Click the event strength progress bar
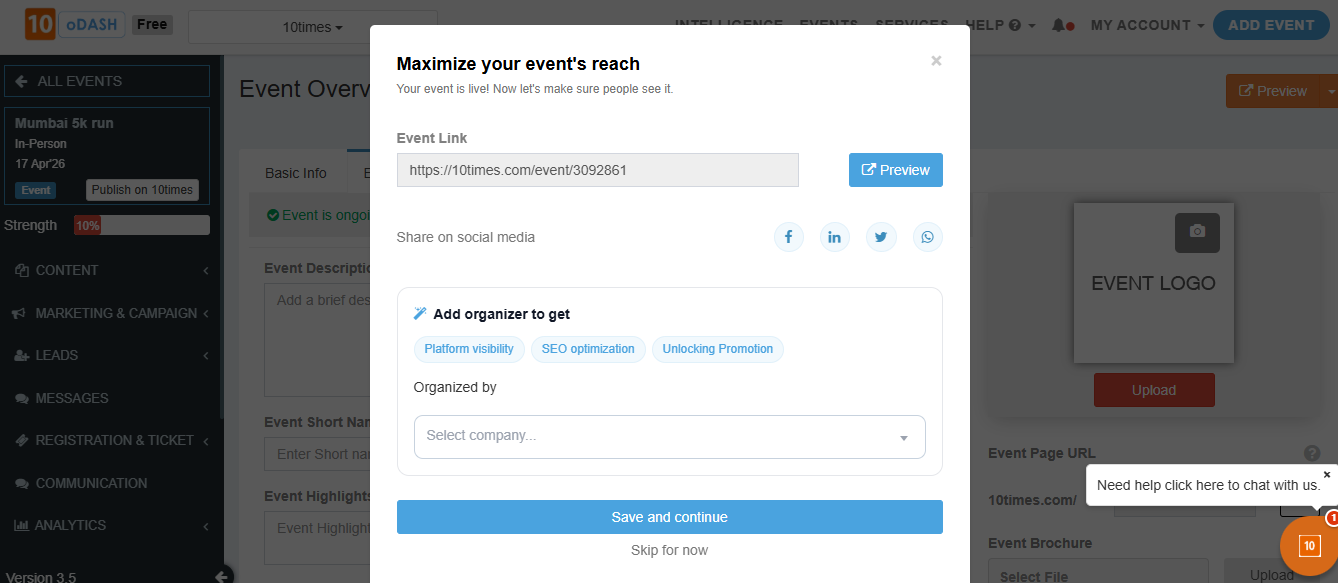This screenshot has width=1338, height=583. [142, 226]
